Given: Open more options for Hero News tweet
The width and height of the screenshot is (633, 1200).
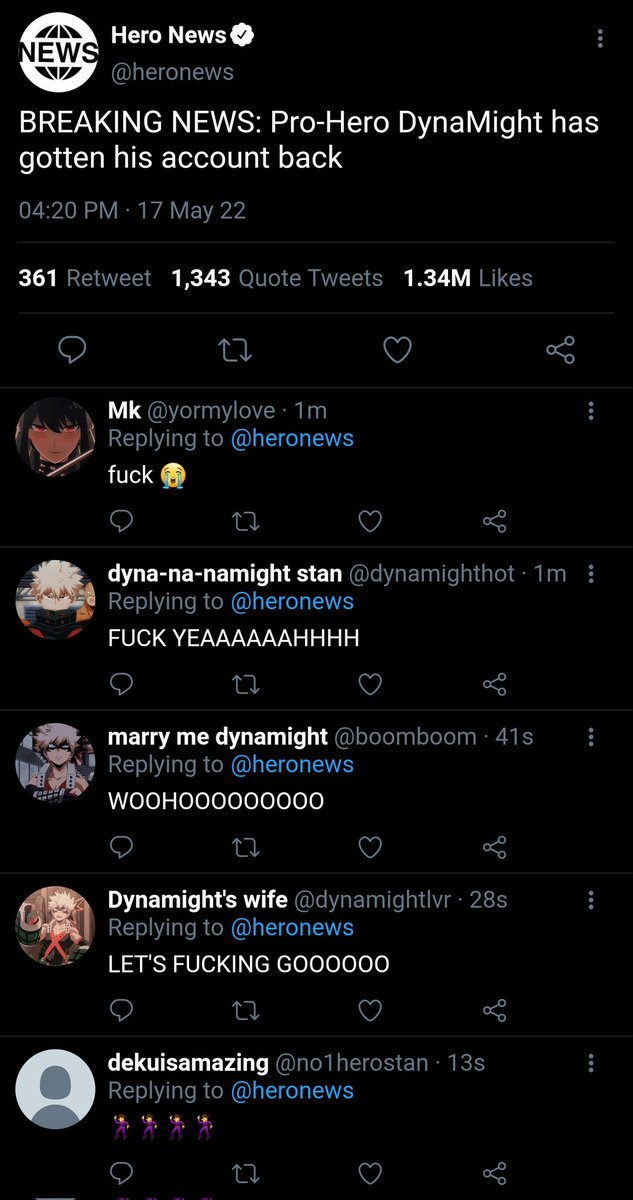Looking at the screenshot, I should pos(599,39).
